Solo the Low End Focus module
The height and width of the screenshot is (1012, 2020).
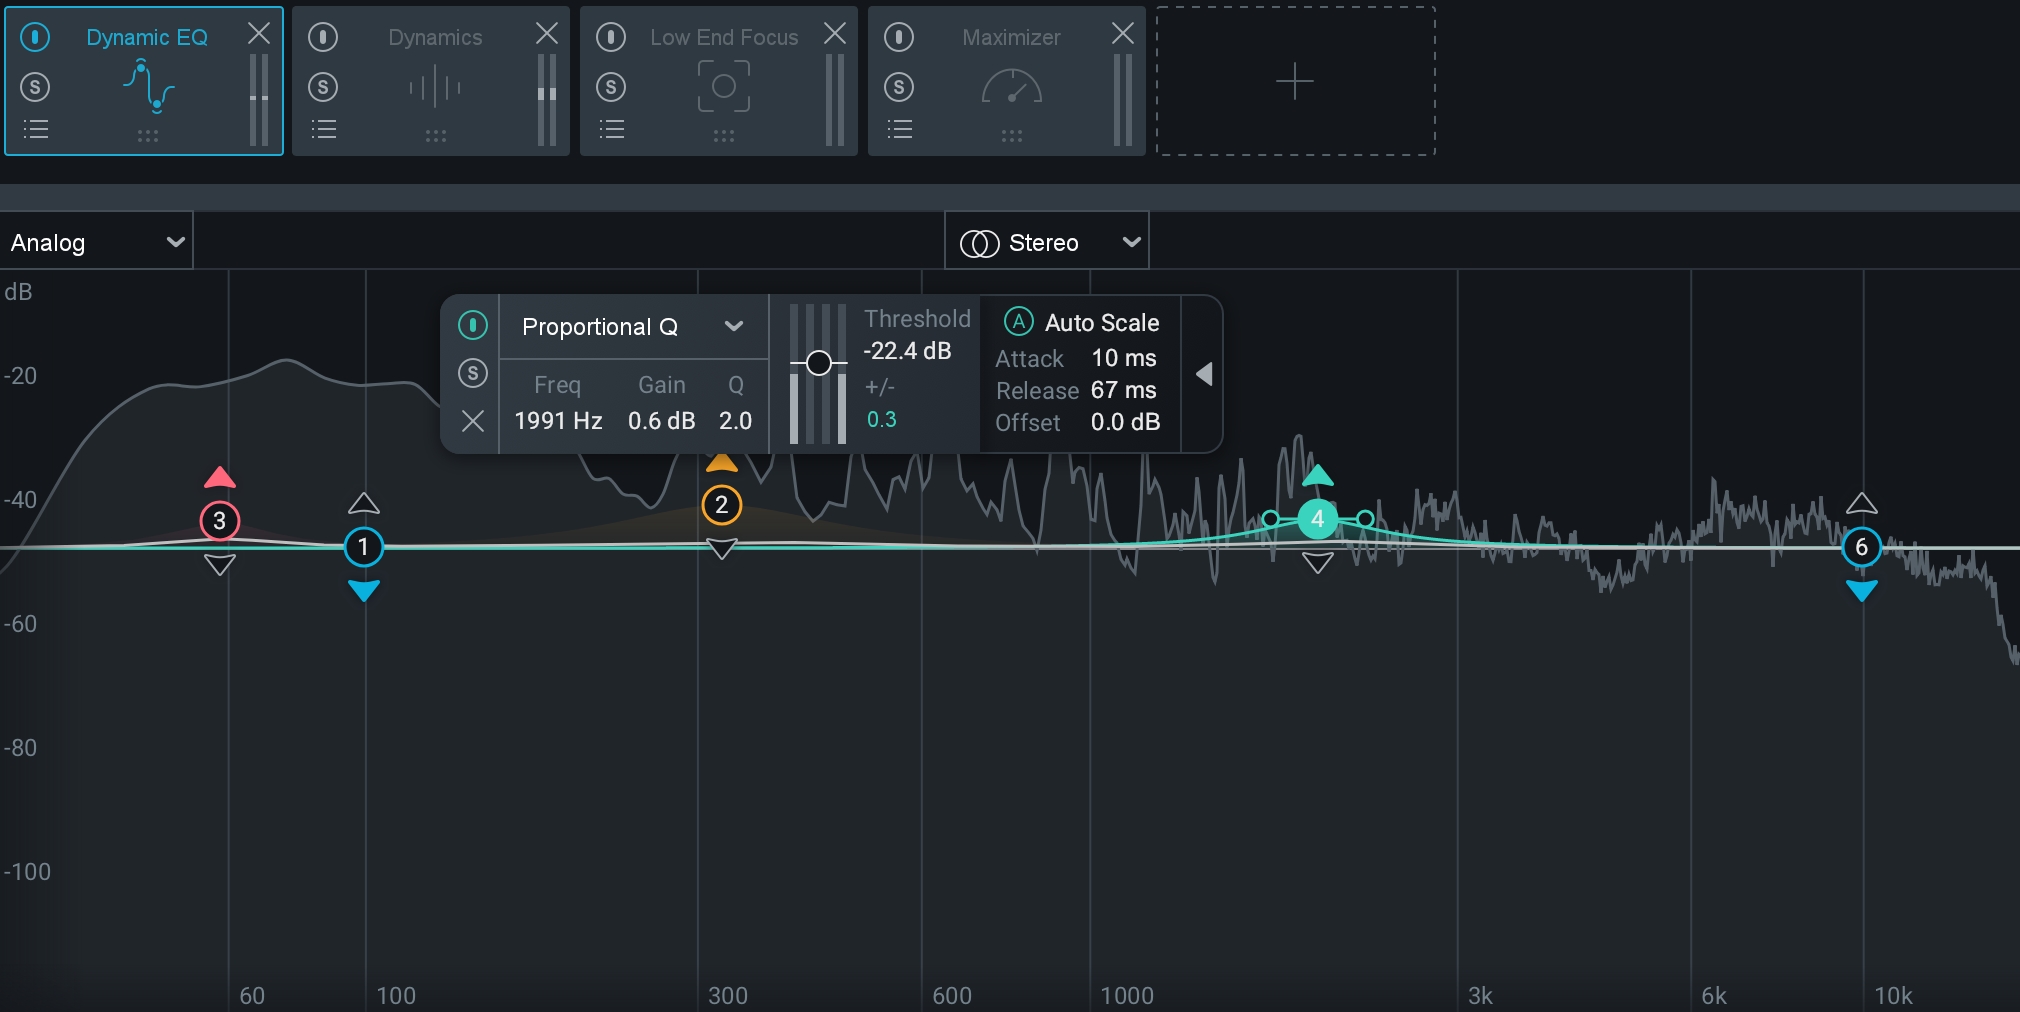point(611,87)
